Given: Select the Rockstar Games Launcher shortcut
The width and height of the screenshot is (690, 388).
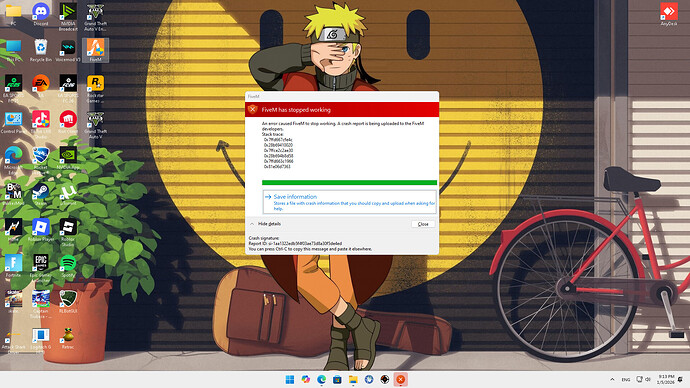Looking at the screenshot, I should pyautogui.click(x=95, y=88).
